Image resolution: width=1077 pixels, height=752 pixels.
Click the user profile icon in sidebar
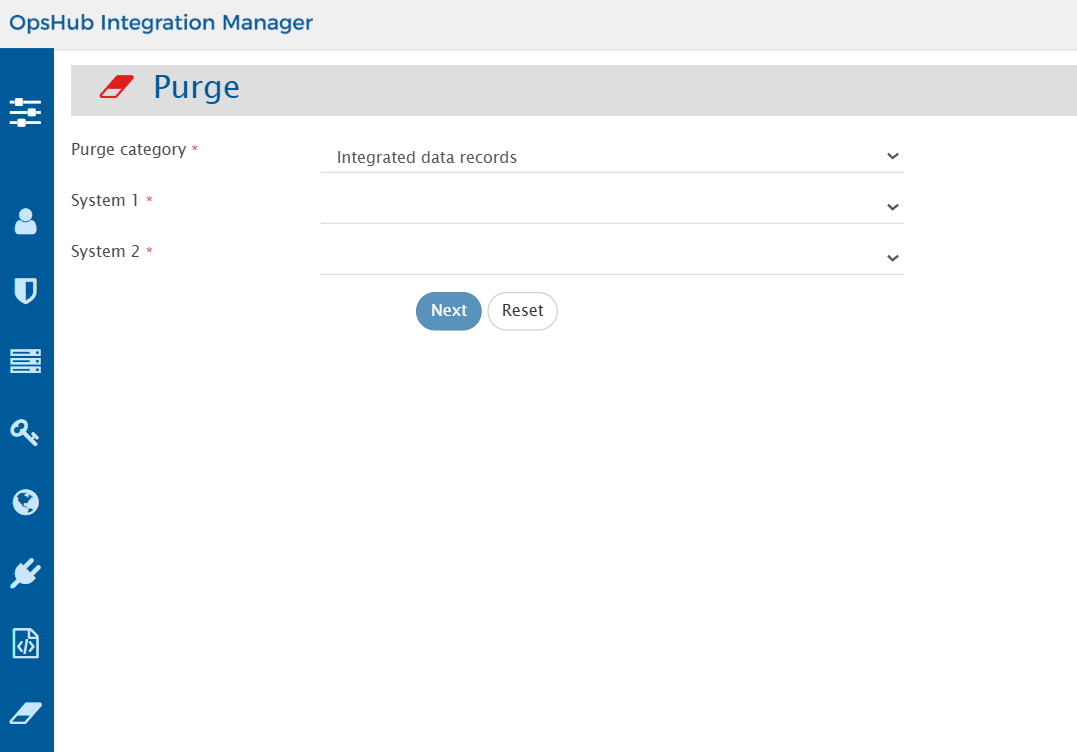pyautogui.click(x=26, y=221)
